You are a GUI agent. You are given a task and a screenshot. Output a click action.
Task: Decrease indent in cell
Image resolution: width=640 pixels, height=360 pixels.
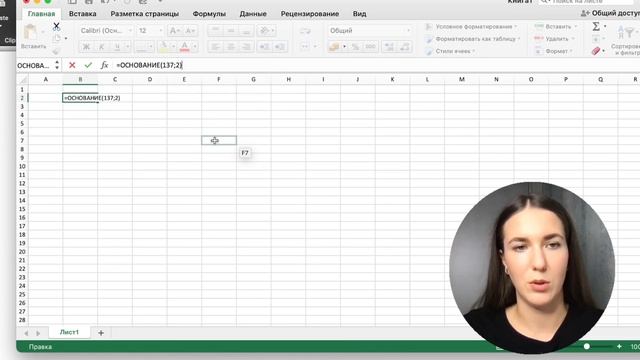pyautogui.click(x=264, y=47)
